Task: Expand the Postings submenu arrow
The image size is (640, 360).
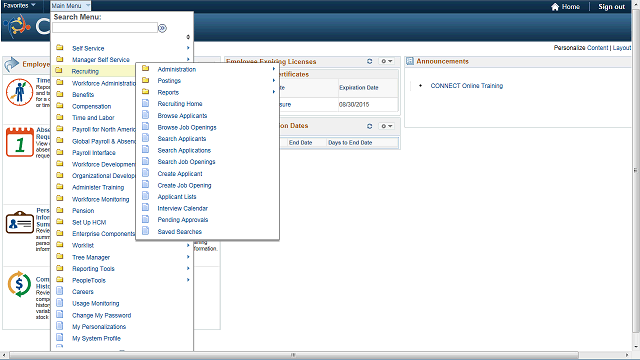Action: coord(274,80)
